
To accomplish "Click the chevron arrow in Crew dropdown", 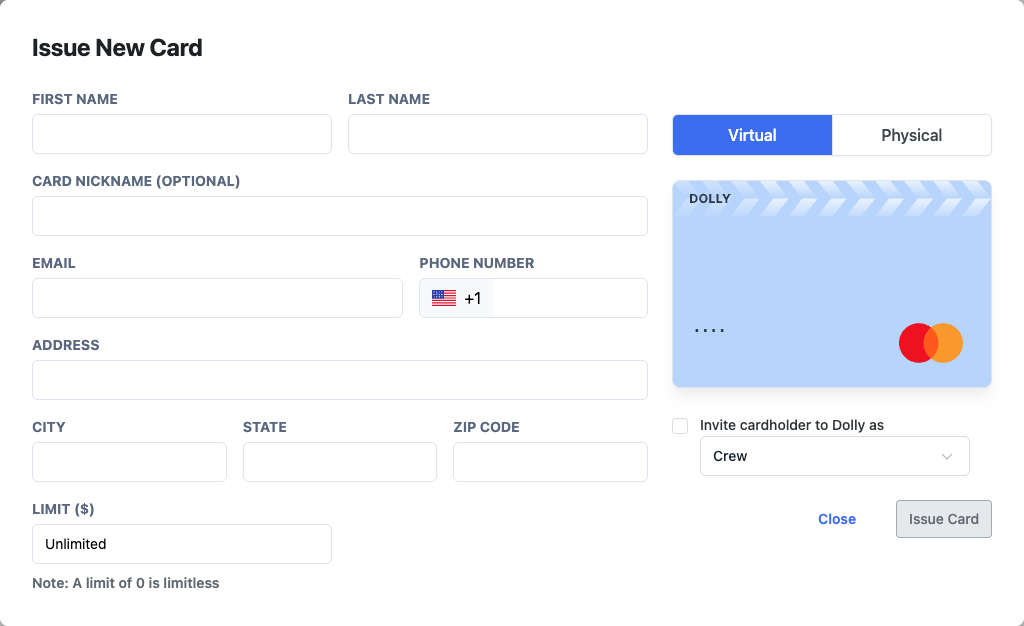I will [947, 456].
